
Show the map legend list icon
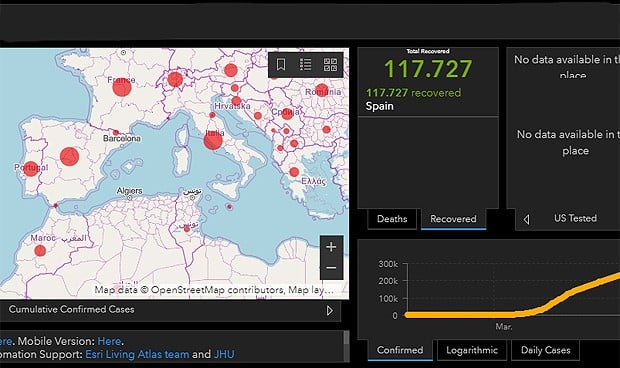(x=305, y=64)
